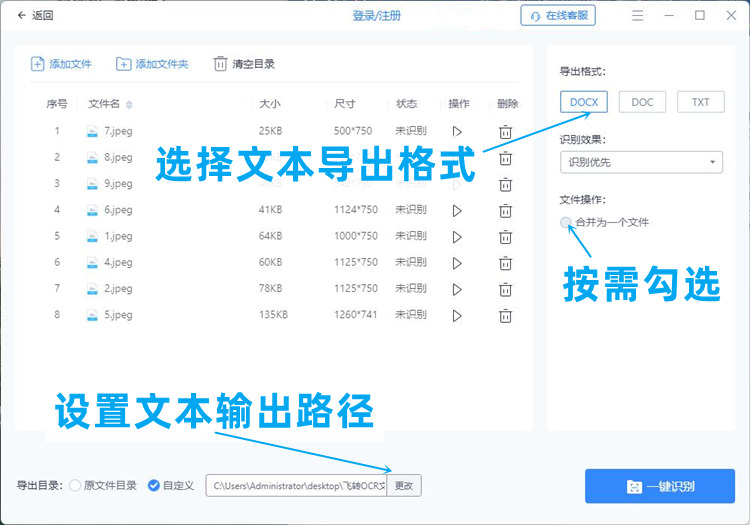Click the 状态 column header
This screenshot has width=750, height=525.
[x=407, y=104]
